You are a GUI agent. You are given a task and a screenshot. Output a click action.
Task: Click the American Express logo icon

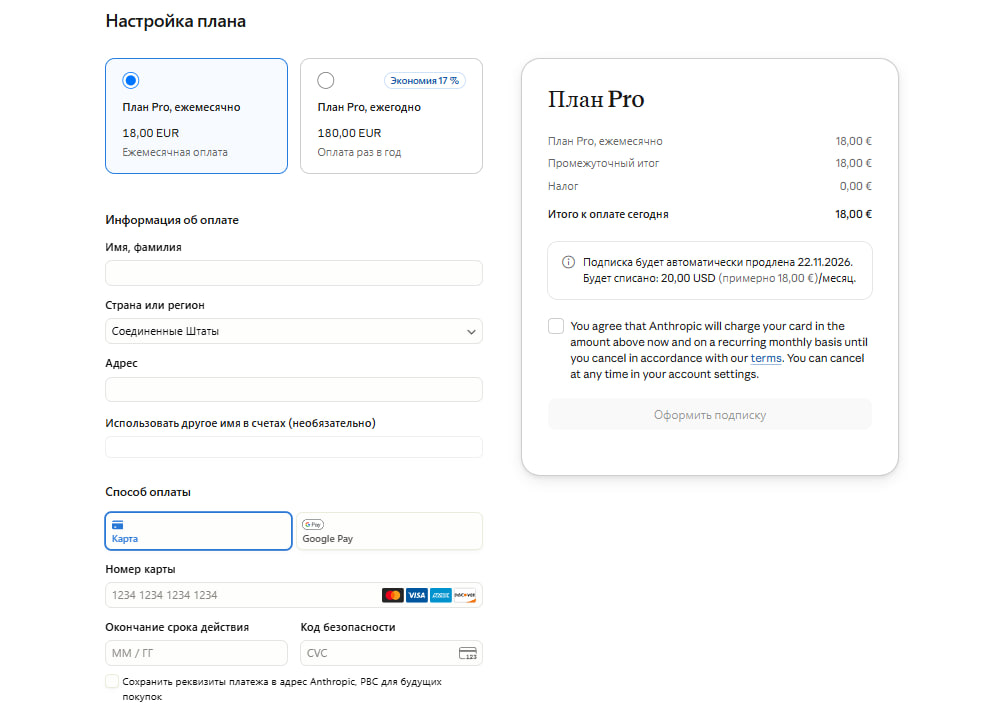coord(440,595)
